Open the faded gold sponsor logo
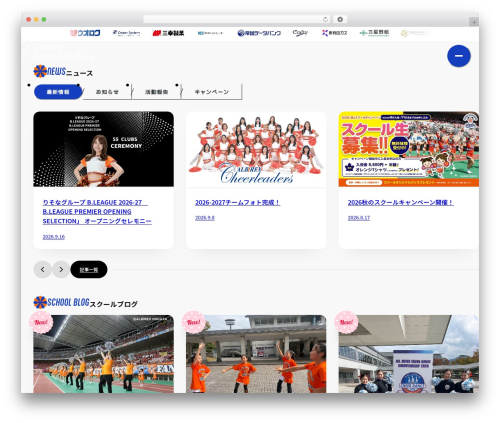The height and width of the screenshot is (423, 500). 415,33
